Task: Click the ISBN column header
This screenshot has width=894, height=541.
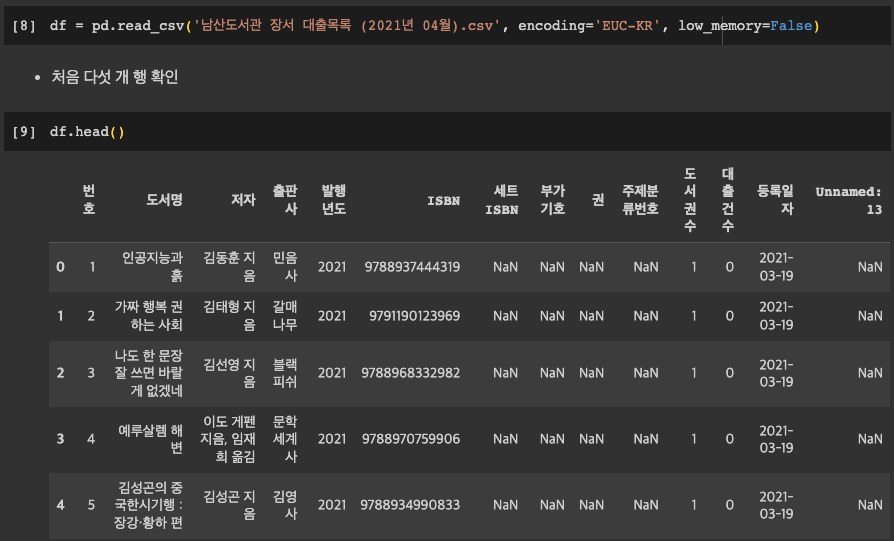Action: [x=444, y=200]
